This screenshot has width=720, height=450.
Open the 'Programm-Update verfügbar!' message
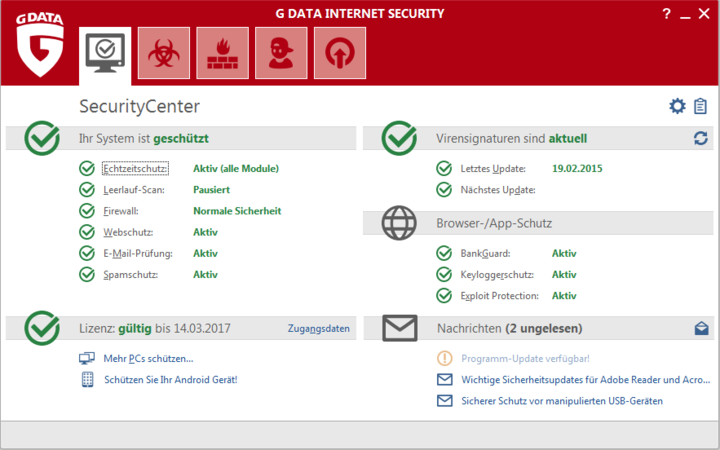tap(525, 358)
